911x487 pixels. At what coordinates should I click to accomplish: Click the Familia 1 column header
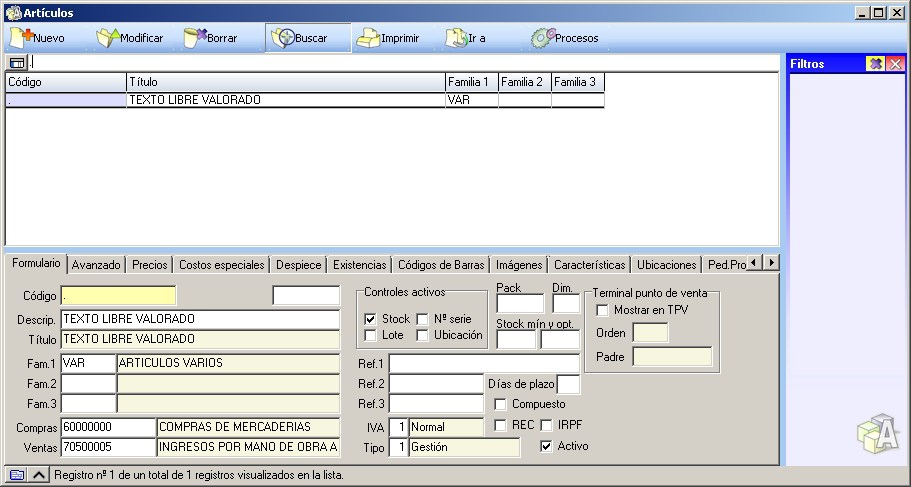pyautogui.click(x=472, y=82)
